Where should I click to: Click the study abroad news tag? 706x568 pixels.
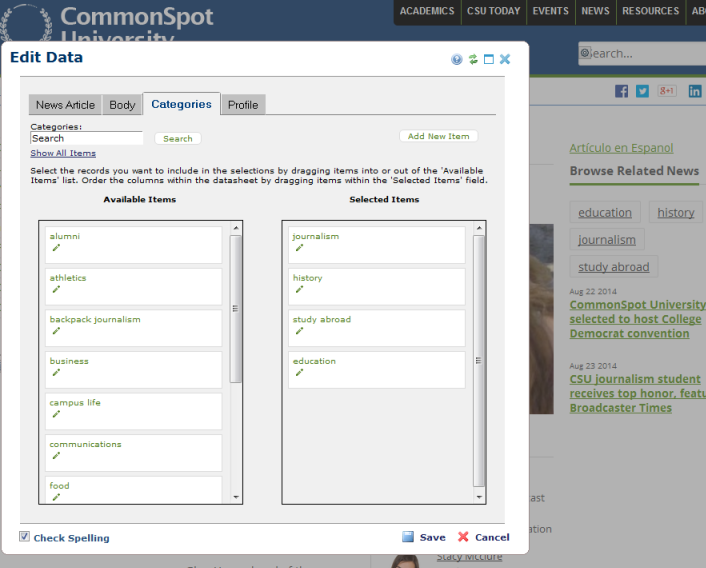click(614, 266)
